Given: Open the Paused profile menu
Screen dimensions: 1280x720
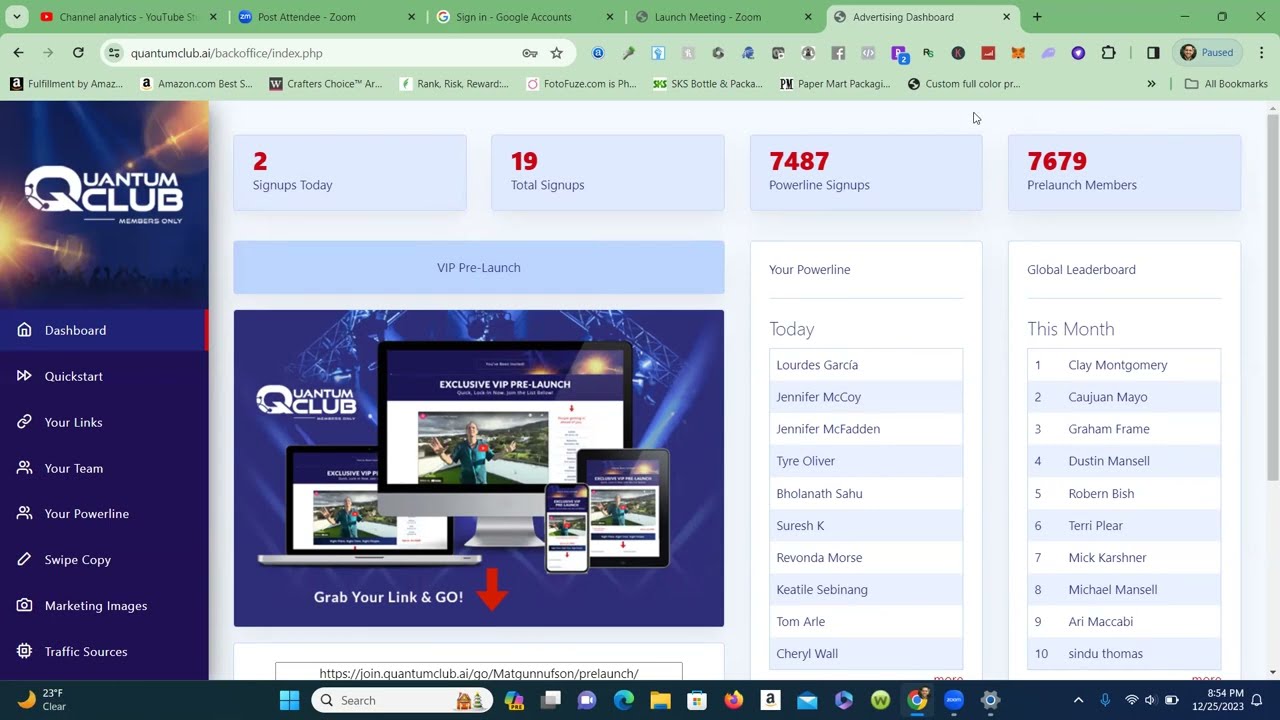Looking at the screenshot, I should pos(1207,53).
